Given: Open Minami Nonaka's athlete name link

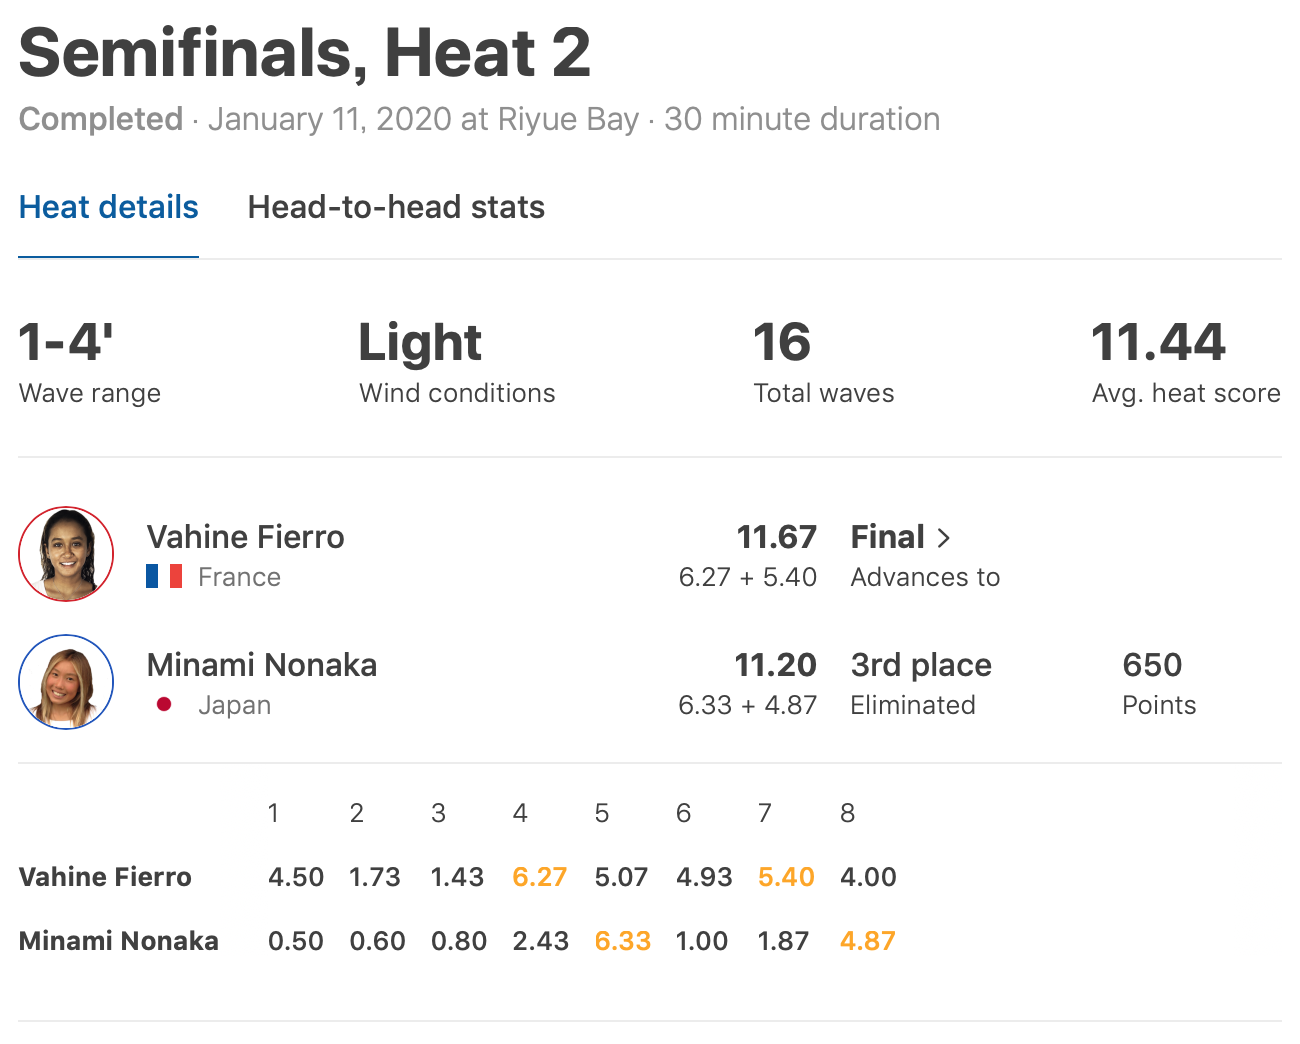Looking at the screenshot, I should point(261,665).
